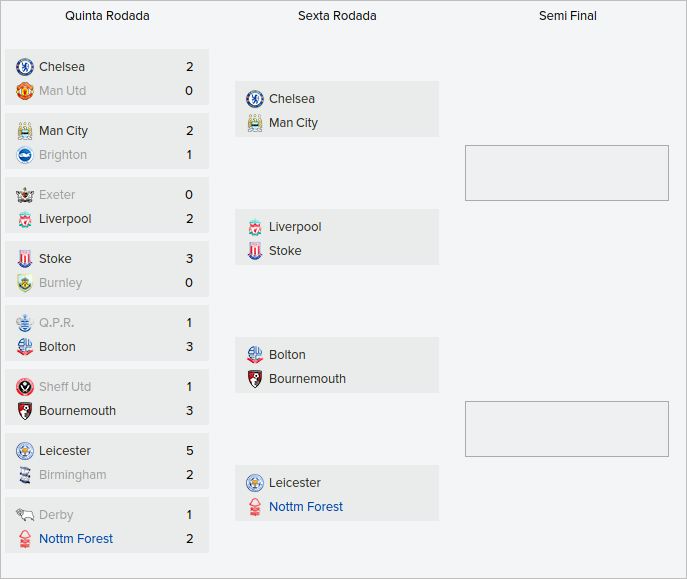687x579 pixels.
Task: Click the Burnley club badge
Action: click(25, 283)
